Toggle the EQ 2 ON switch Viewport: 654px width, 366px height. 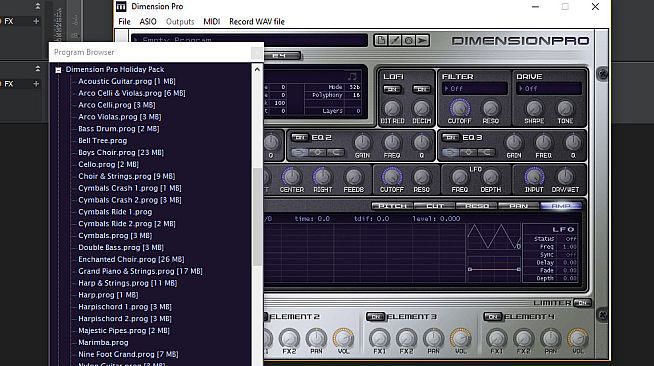[x=299, y=138]
